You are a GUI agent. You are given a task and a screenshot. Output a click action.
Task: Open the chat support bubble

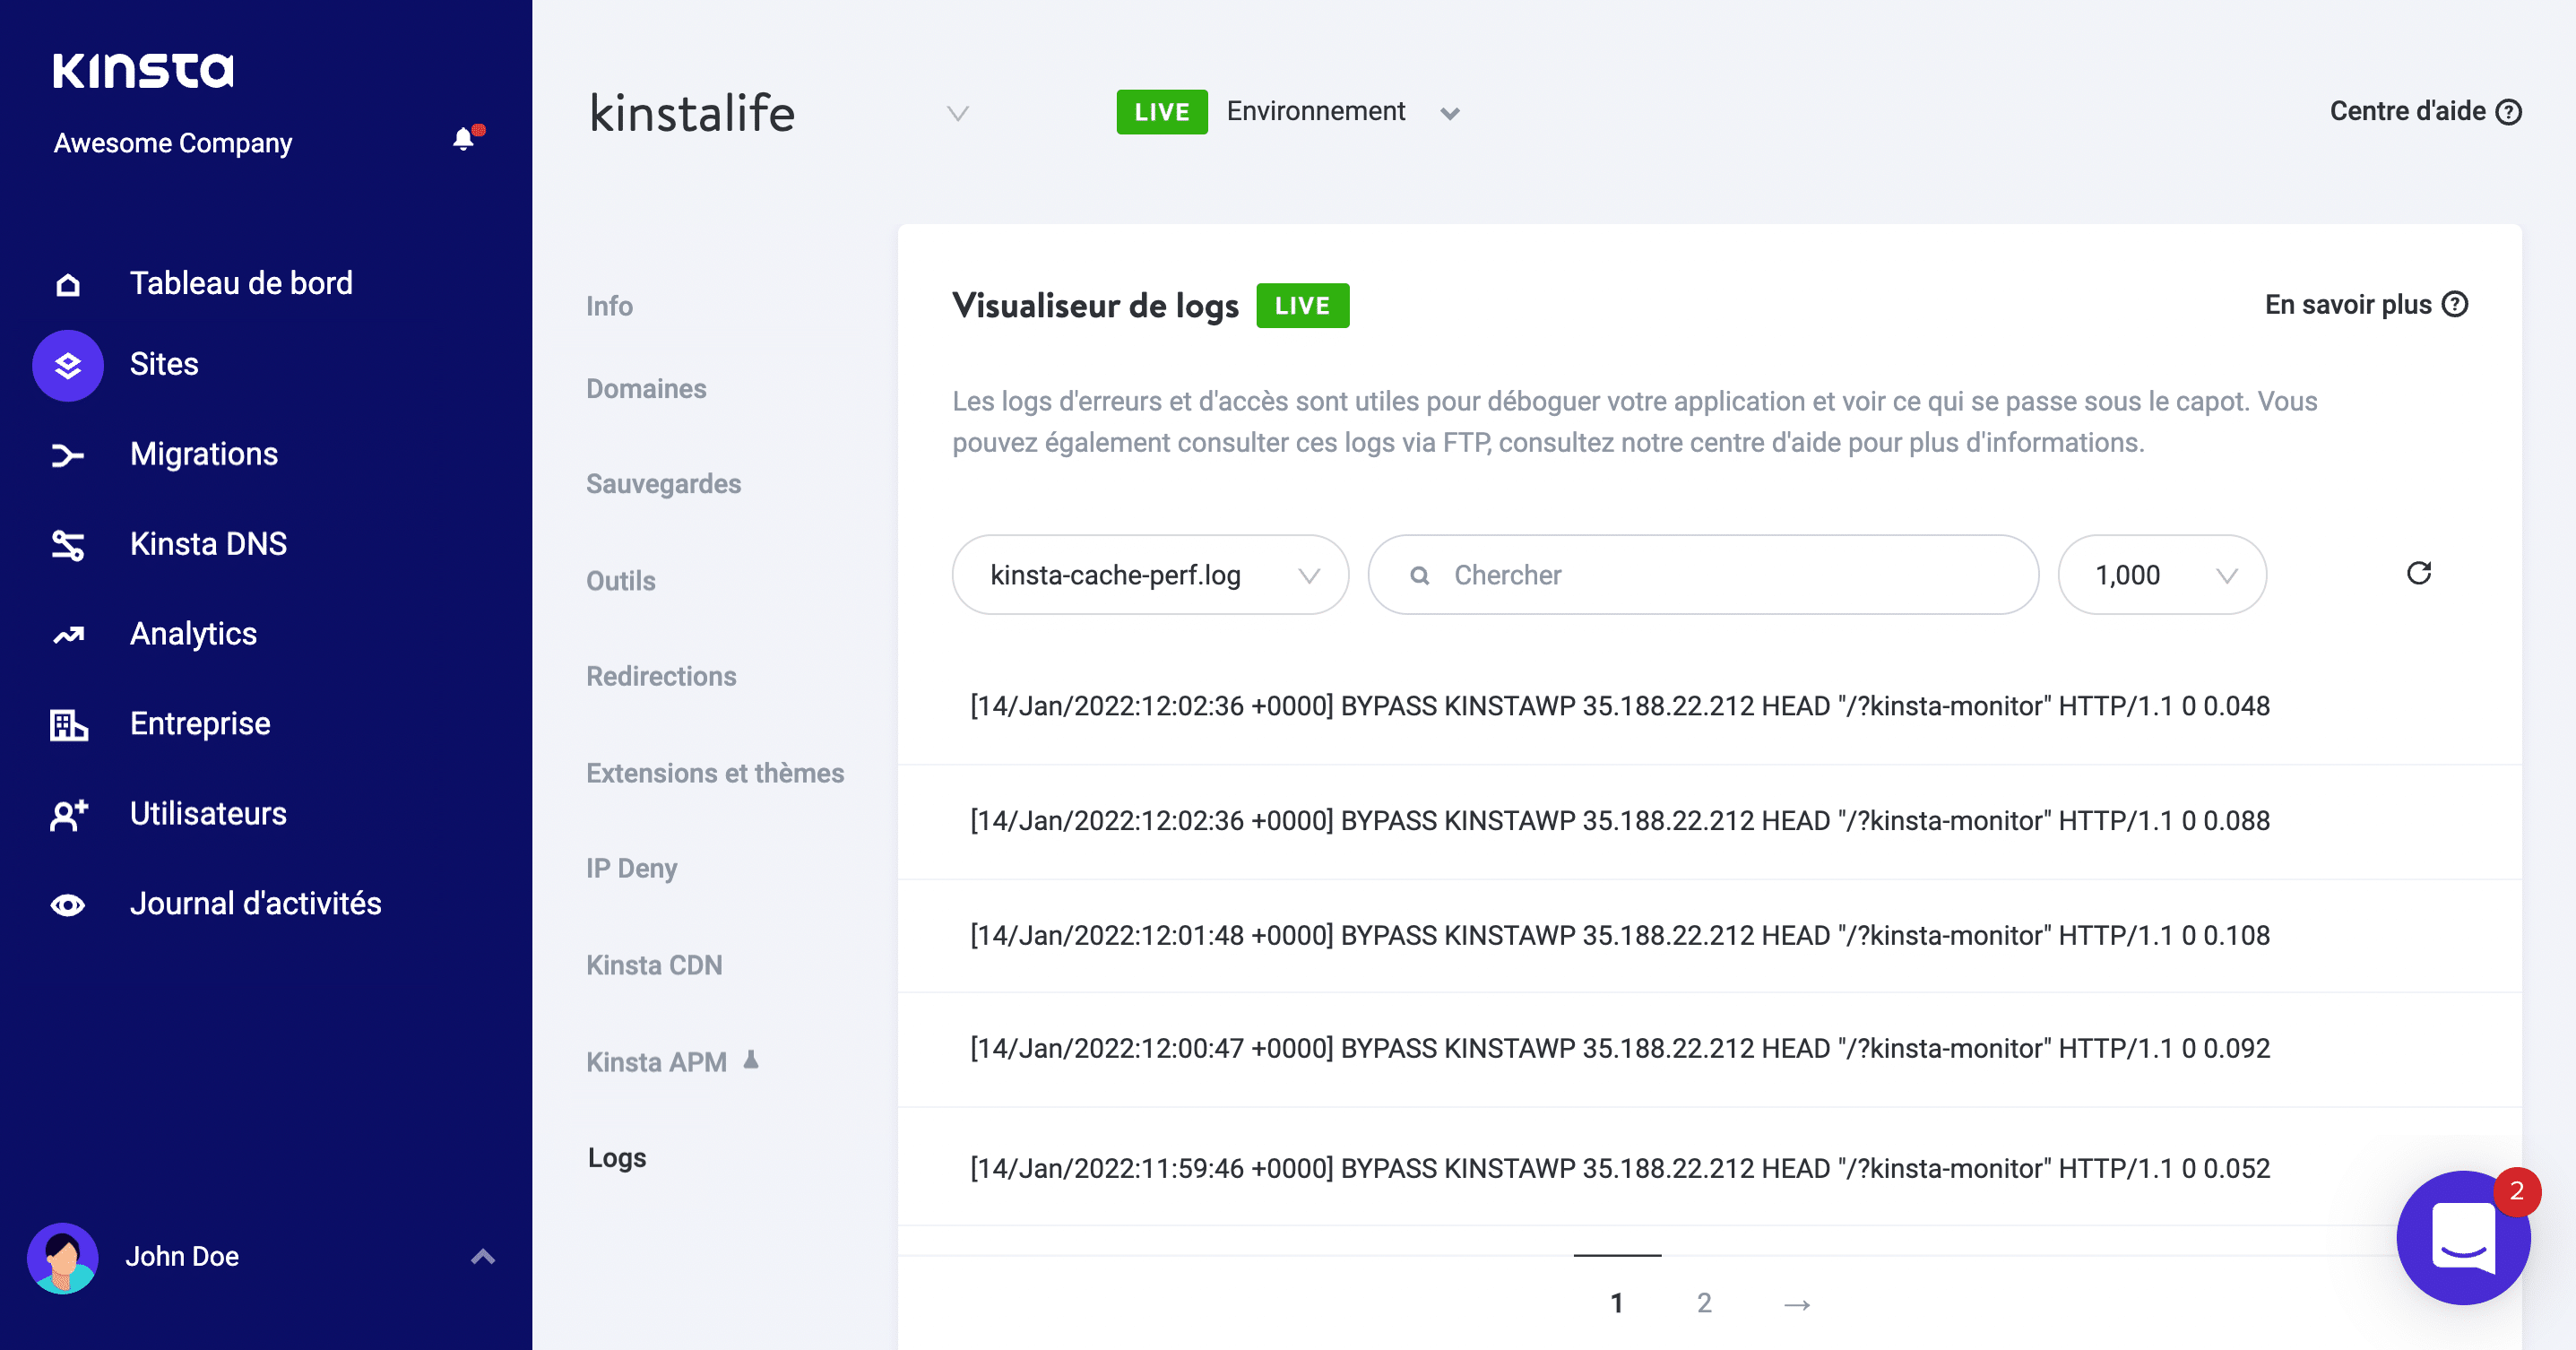click(2465, 1237)
